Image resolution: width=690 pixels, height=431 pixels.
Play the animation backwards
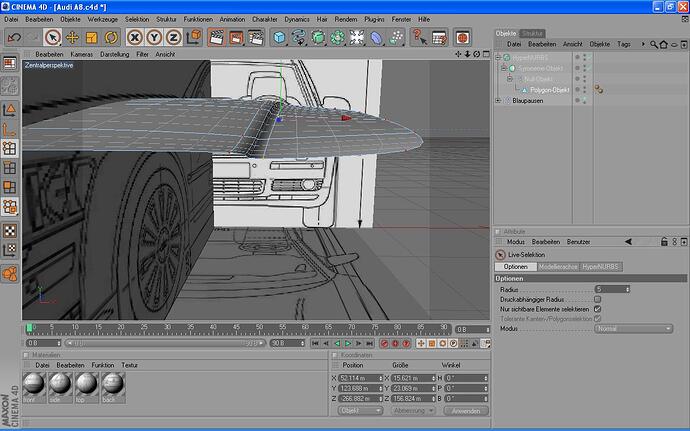(x=337, y=343)
